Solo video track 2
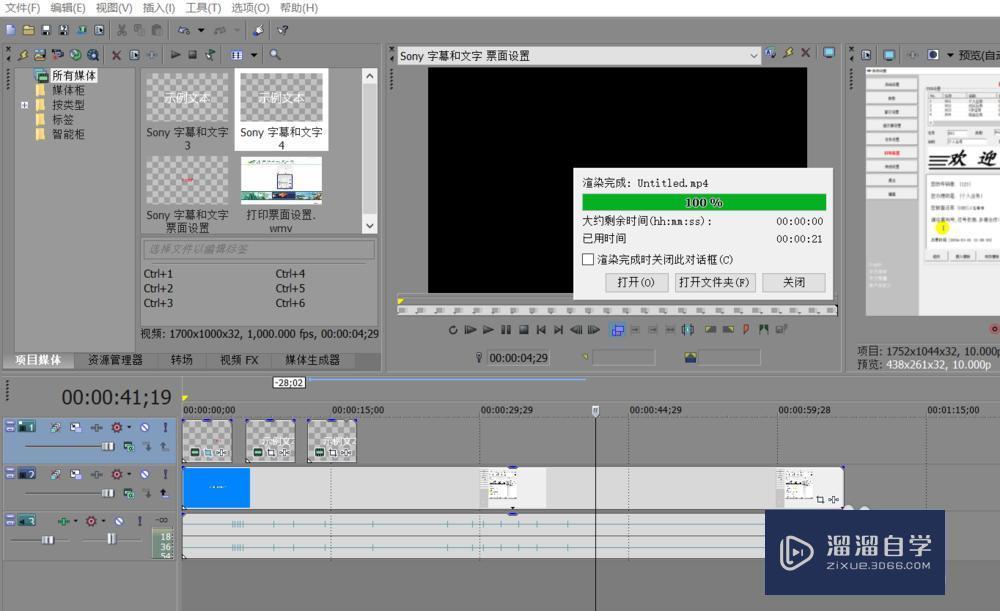Screen dimensions: 1000x611 pos(165,475)
